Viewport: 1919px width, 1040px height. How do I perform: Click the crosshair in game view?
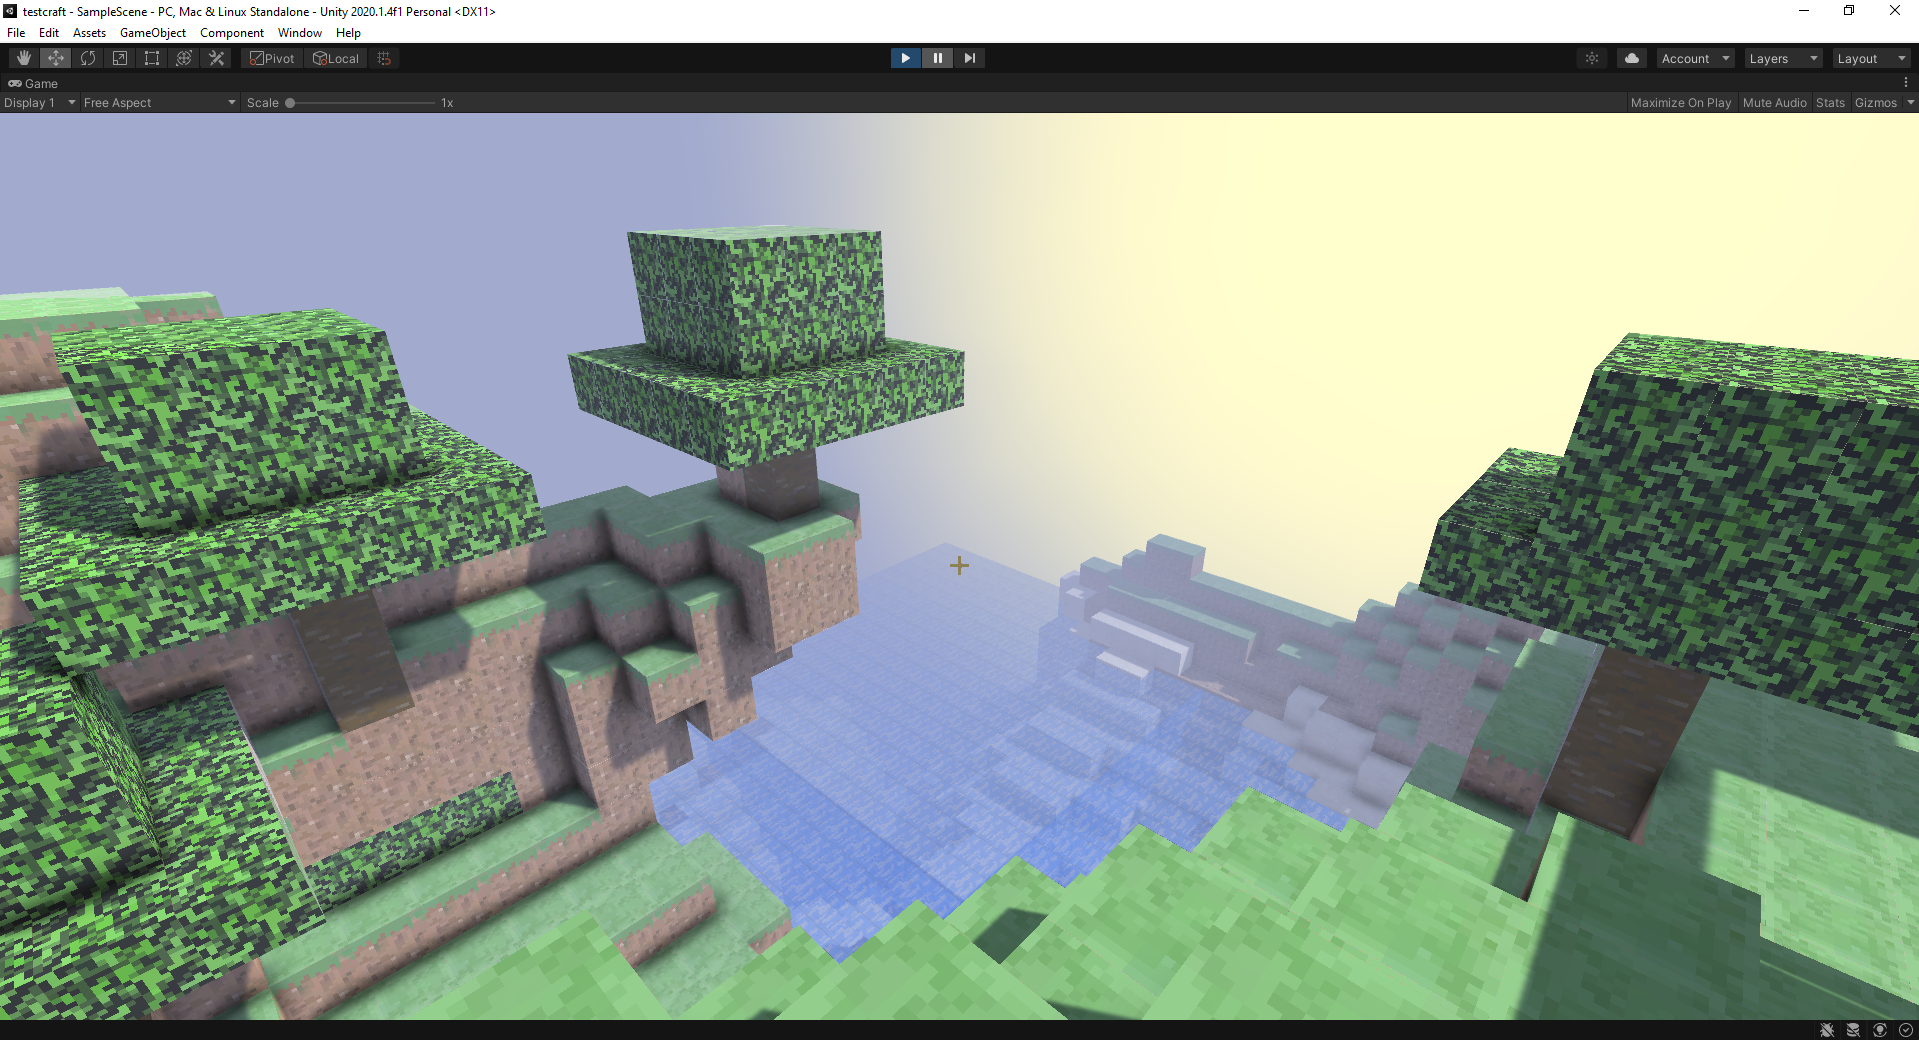click(959, 566)
